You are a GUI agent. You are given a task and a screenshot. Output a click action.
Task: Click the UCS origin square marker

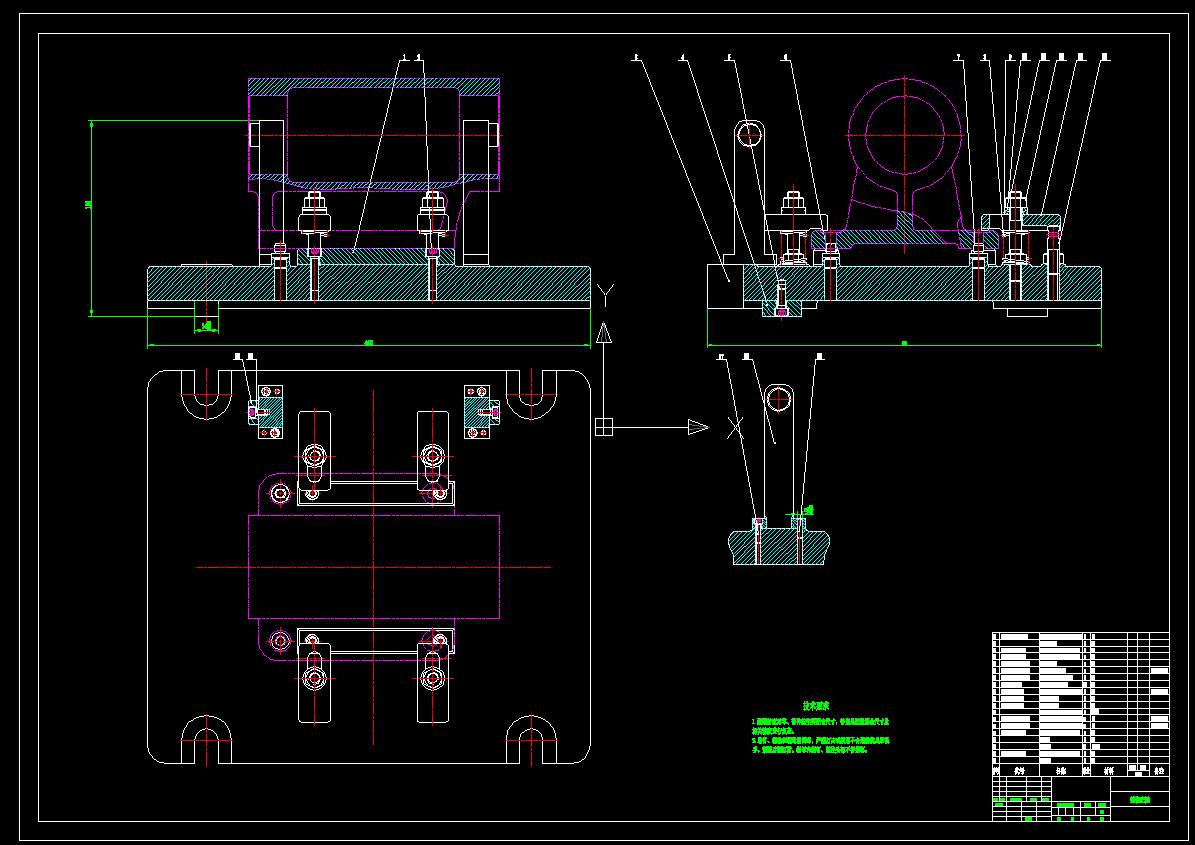click(604, 427)
